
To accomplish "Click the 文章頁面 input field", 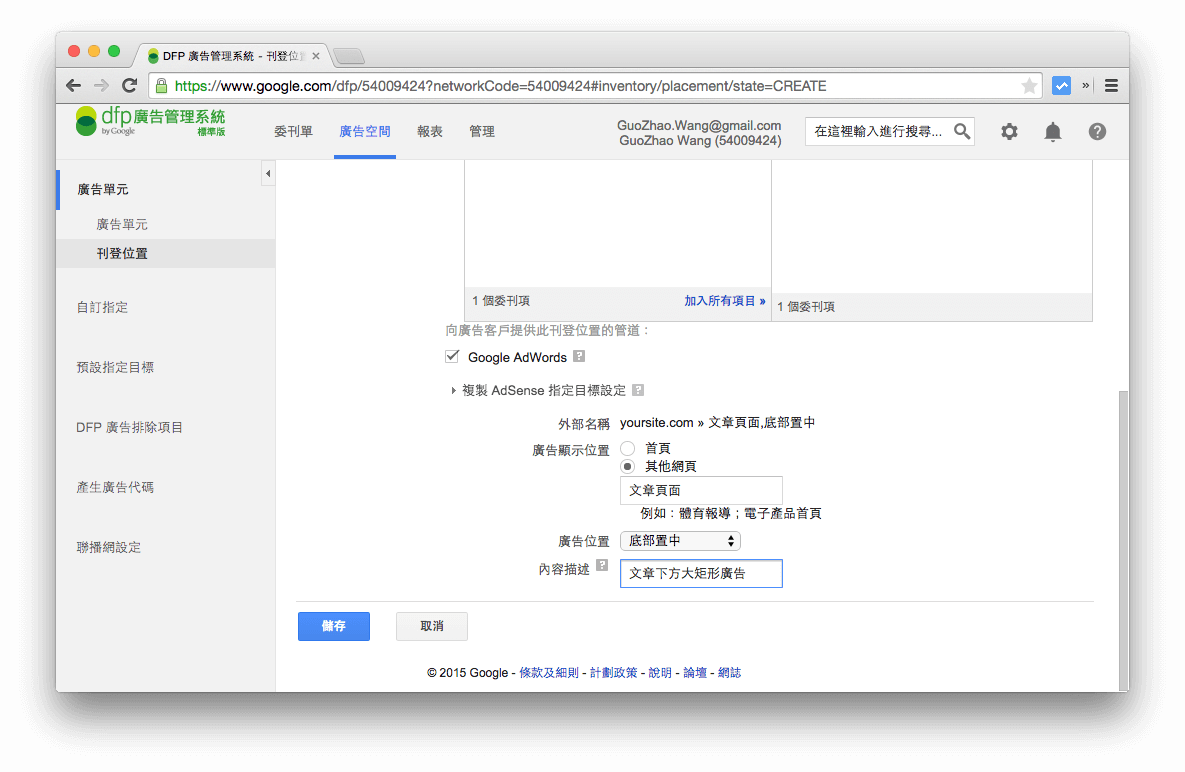I will pyautogui.click(x=701, y=490).
